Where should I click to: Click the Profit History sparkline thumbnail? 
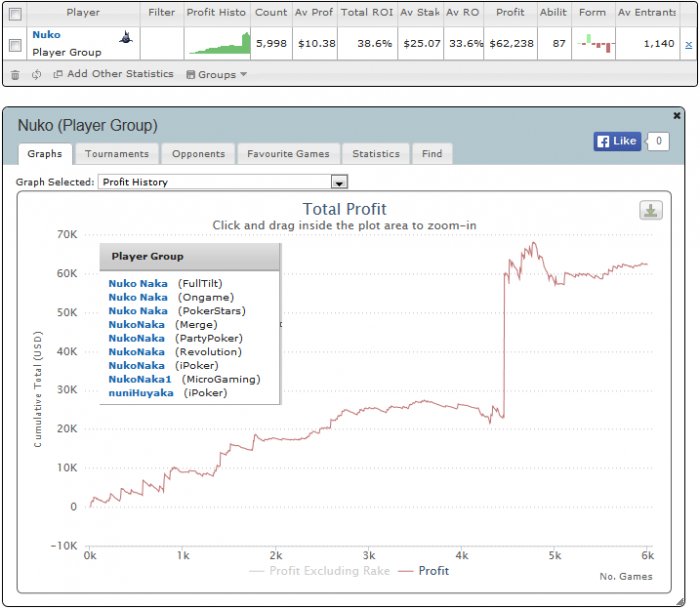(x=219, y=43)
